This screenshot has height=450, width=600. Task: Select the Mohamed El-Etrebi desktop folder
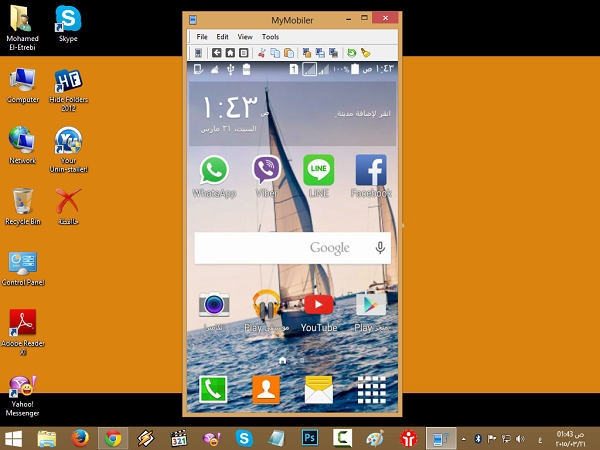click(22, 28)
